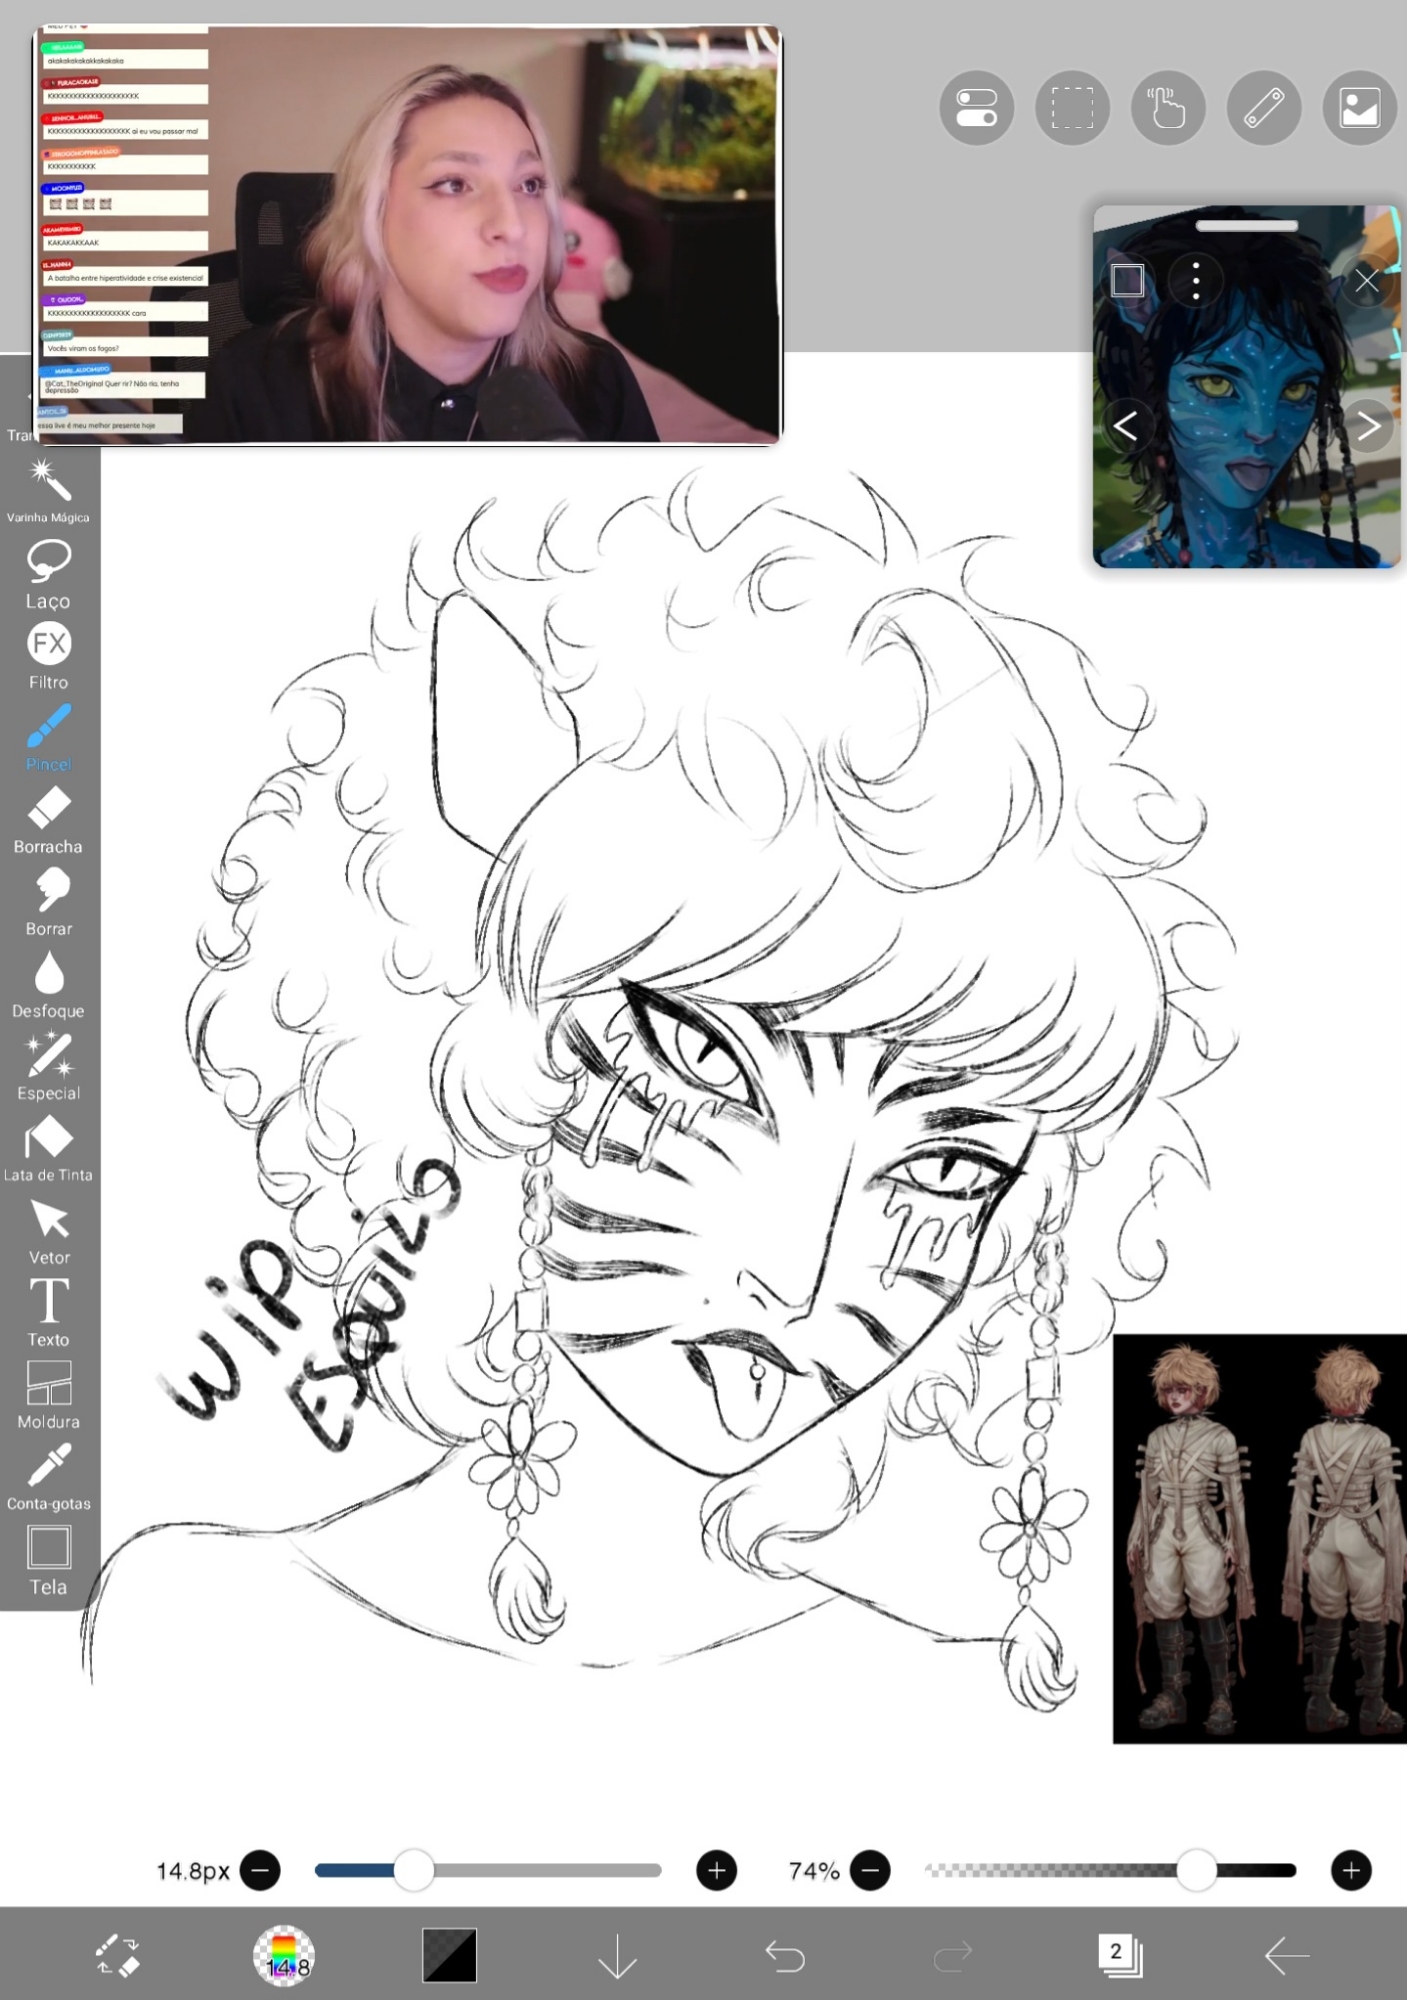
Task: Toggle brush and eraser swap button
Action: [117, 1955]
